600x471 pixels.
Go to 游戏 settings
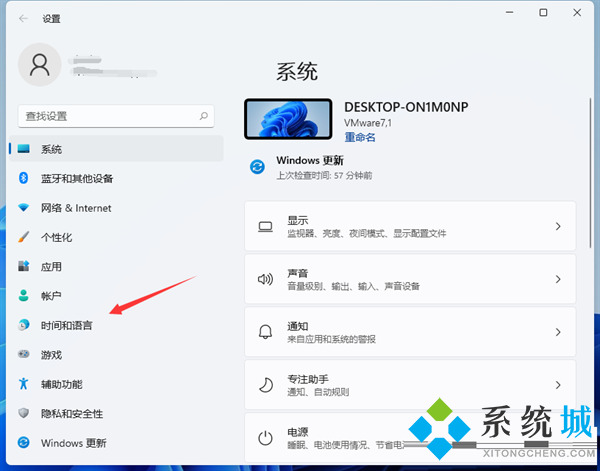[x=116, y=354]
